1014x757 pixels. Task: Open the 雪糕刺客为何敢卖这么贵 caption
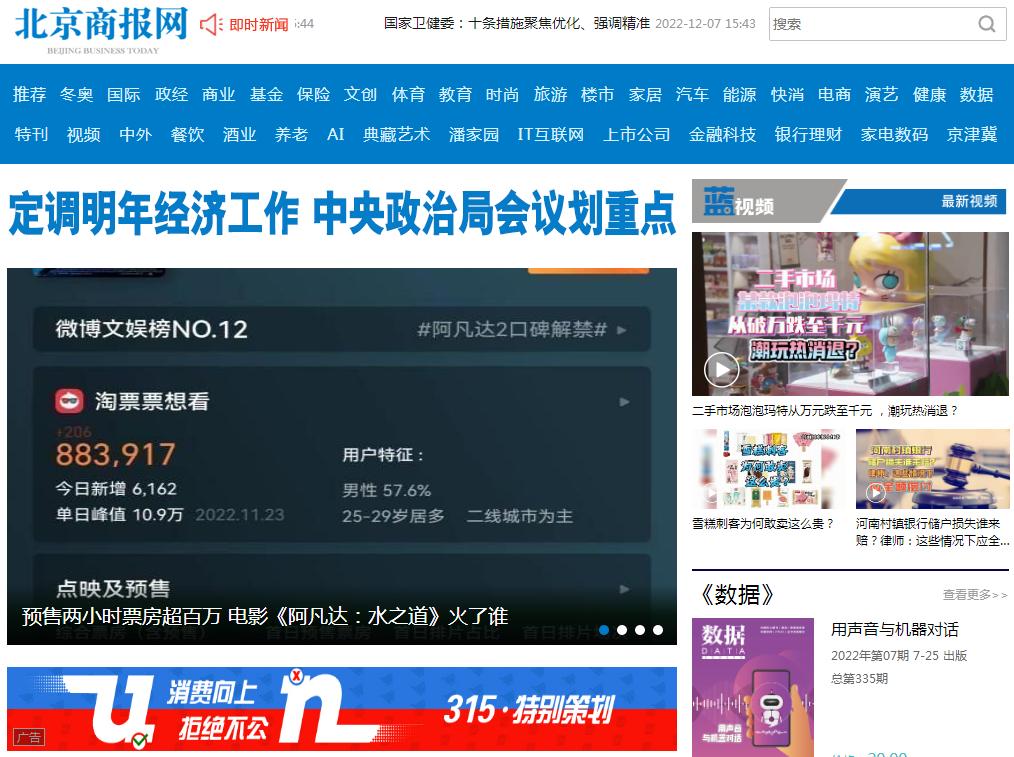click(x=763, y=523)
